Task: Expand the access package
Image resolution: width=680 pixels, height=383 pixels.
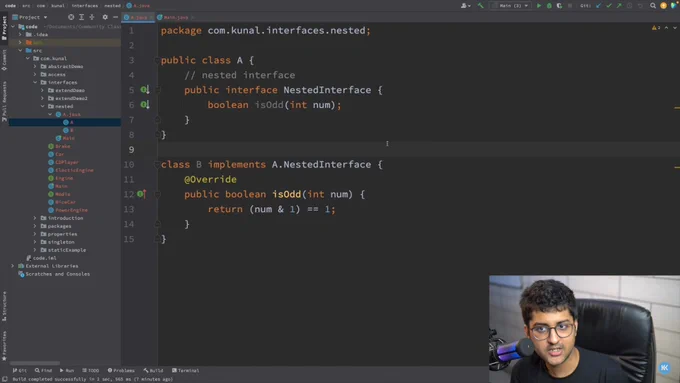Action: 35,74
